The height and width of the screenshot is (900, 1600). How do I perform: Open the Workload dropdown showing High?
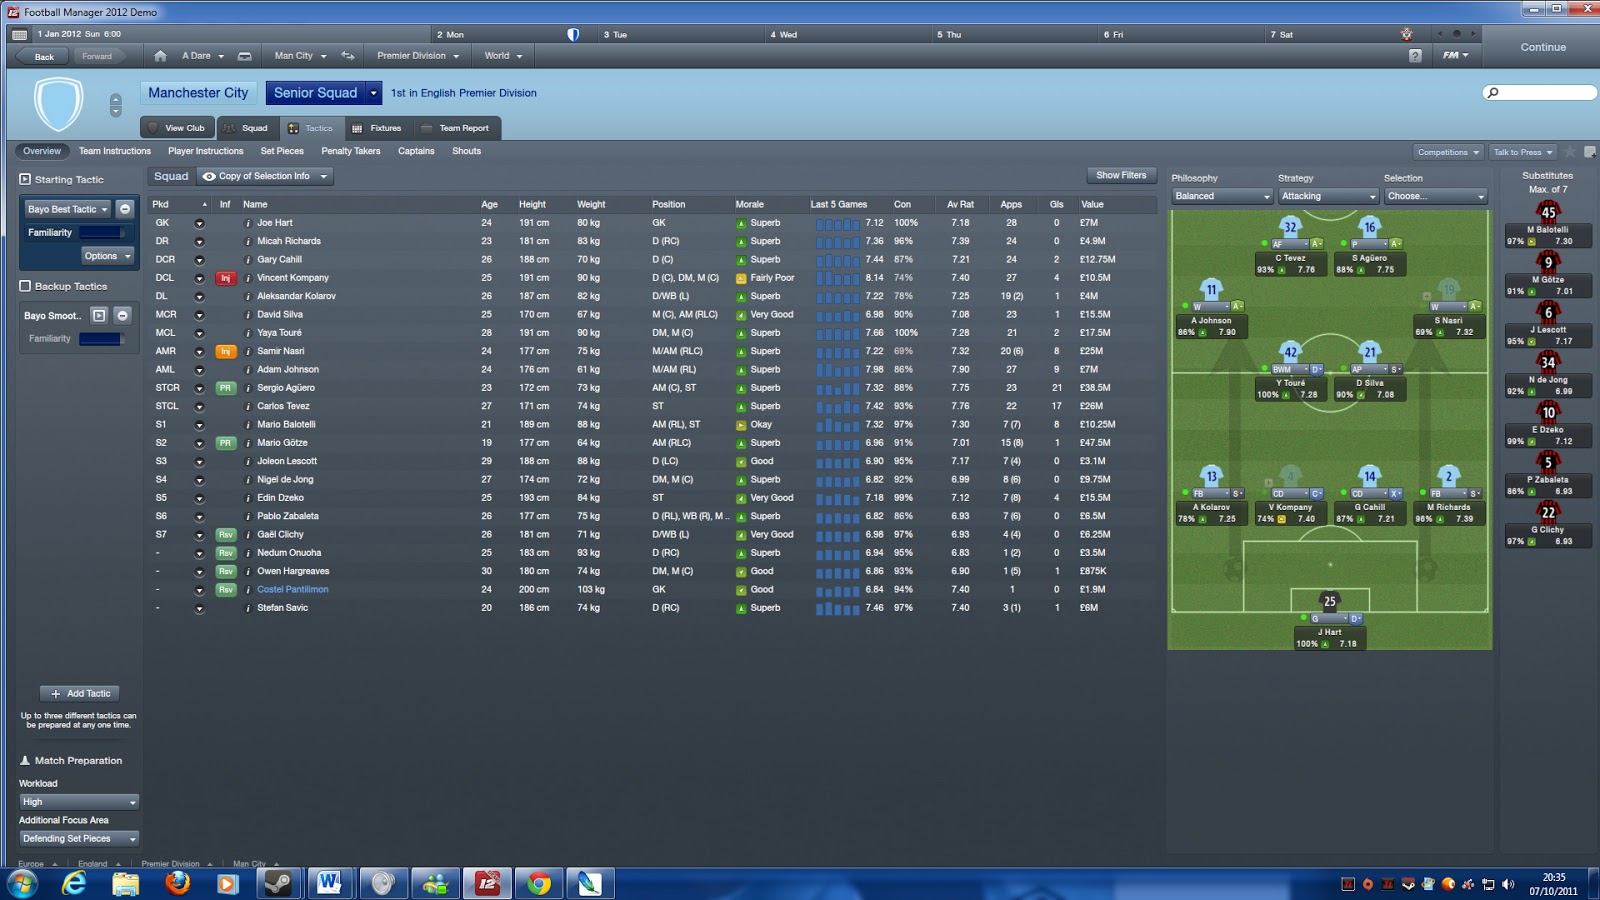click(x=78, y=801)
